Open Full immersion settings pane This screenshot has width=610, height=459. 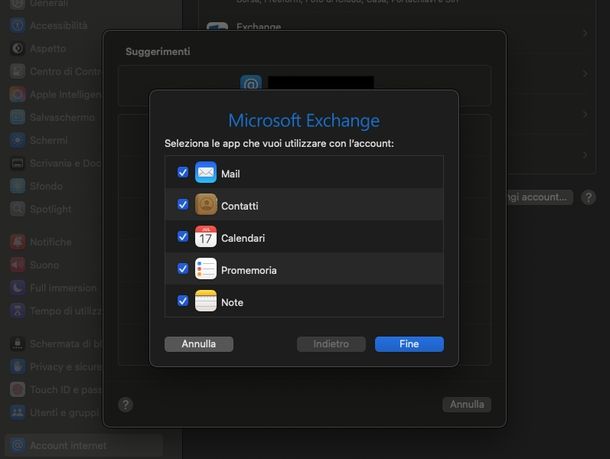click(62, 288)
